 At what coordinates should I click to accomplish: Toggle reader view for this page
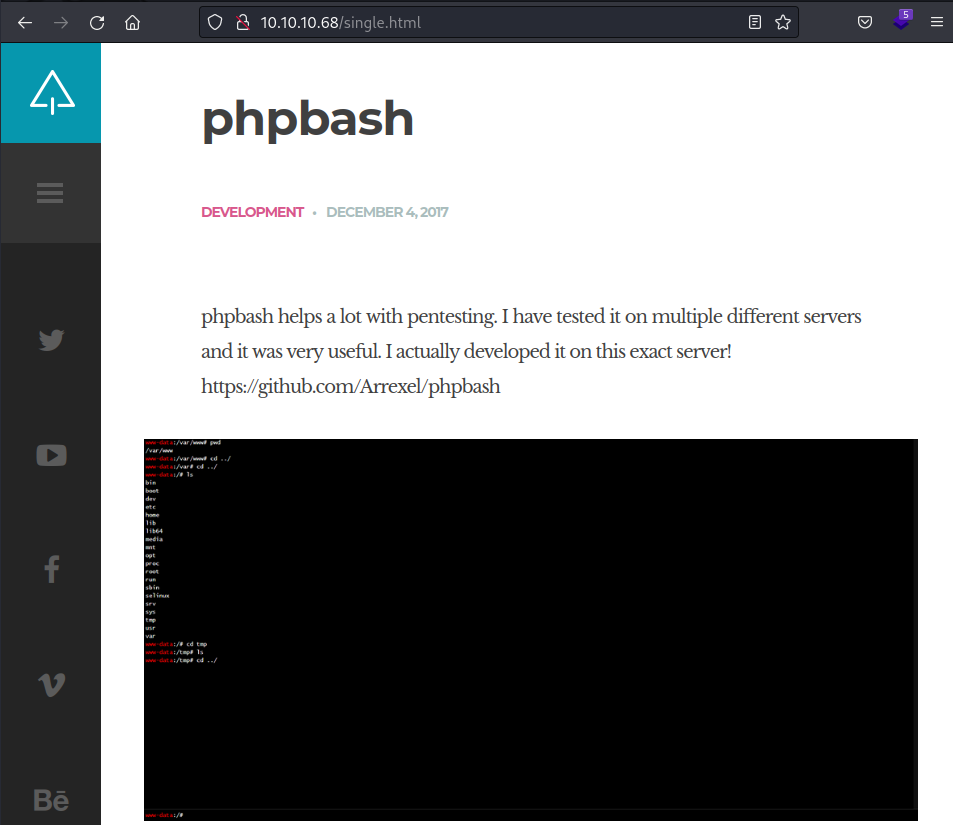pyautogui.click(x=755, y=22)
